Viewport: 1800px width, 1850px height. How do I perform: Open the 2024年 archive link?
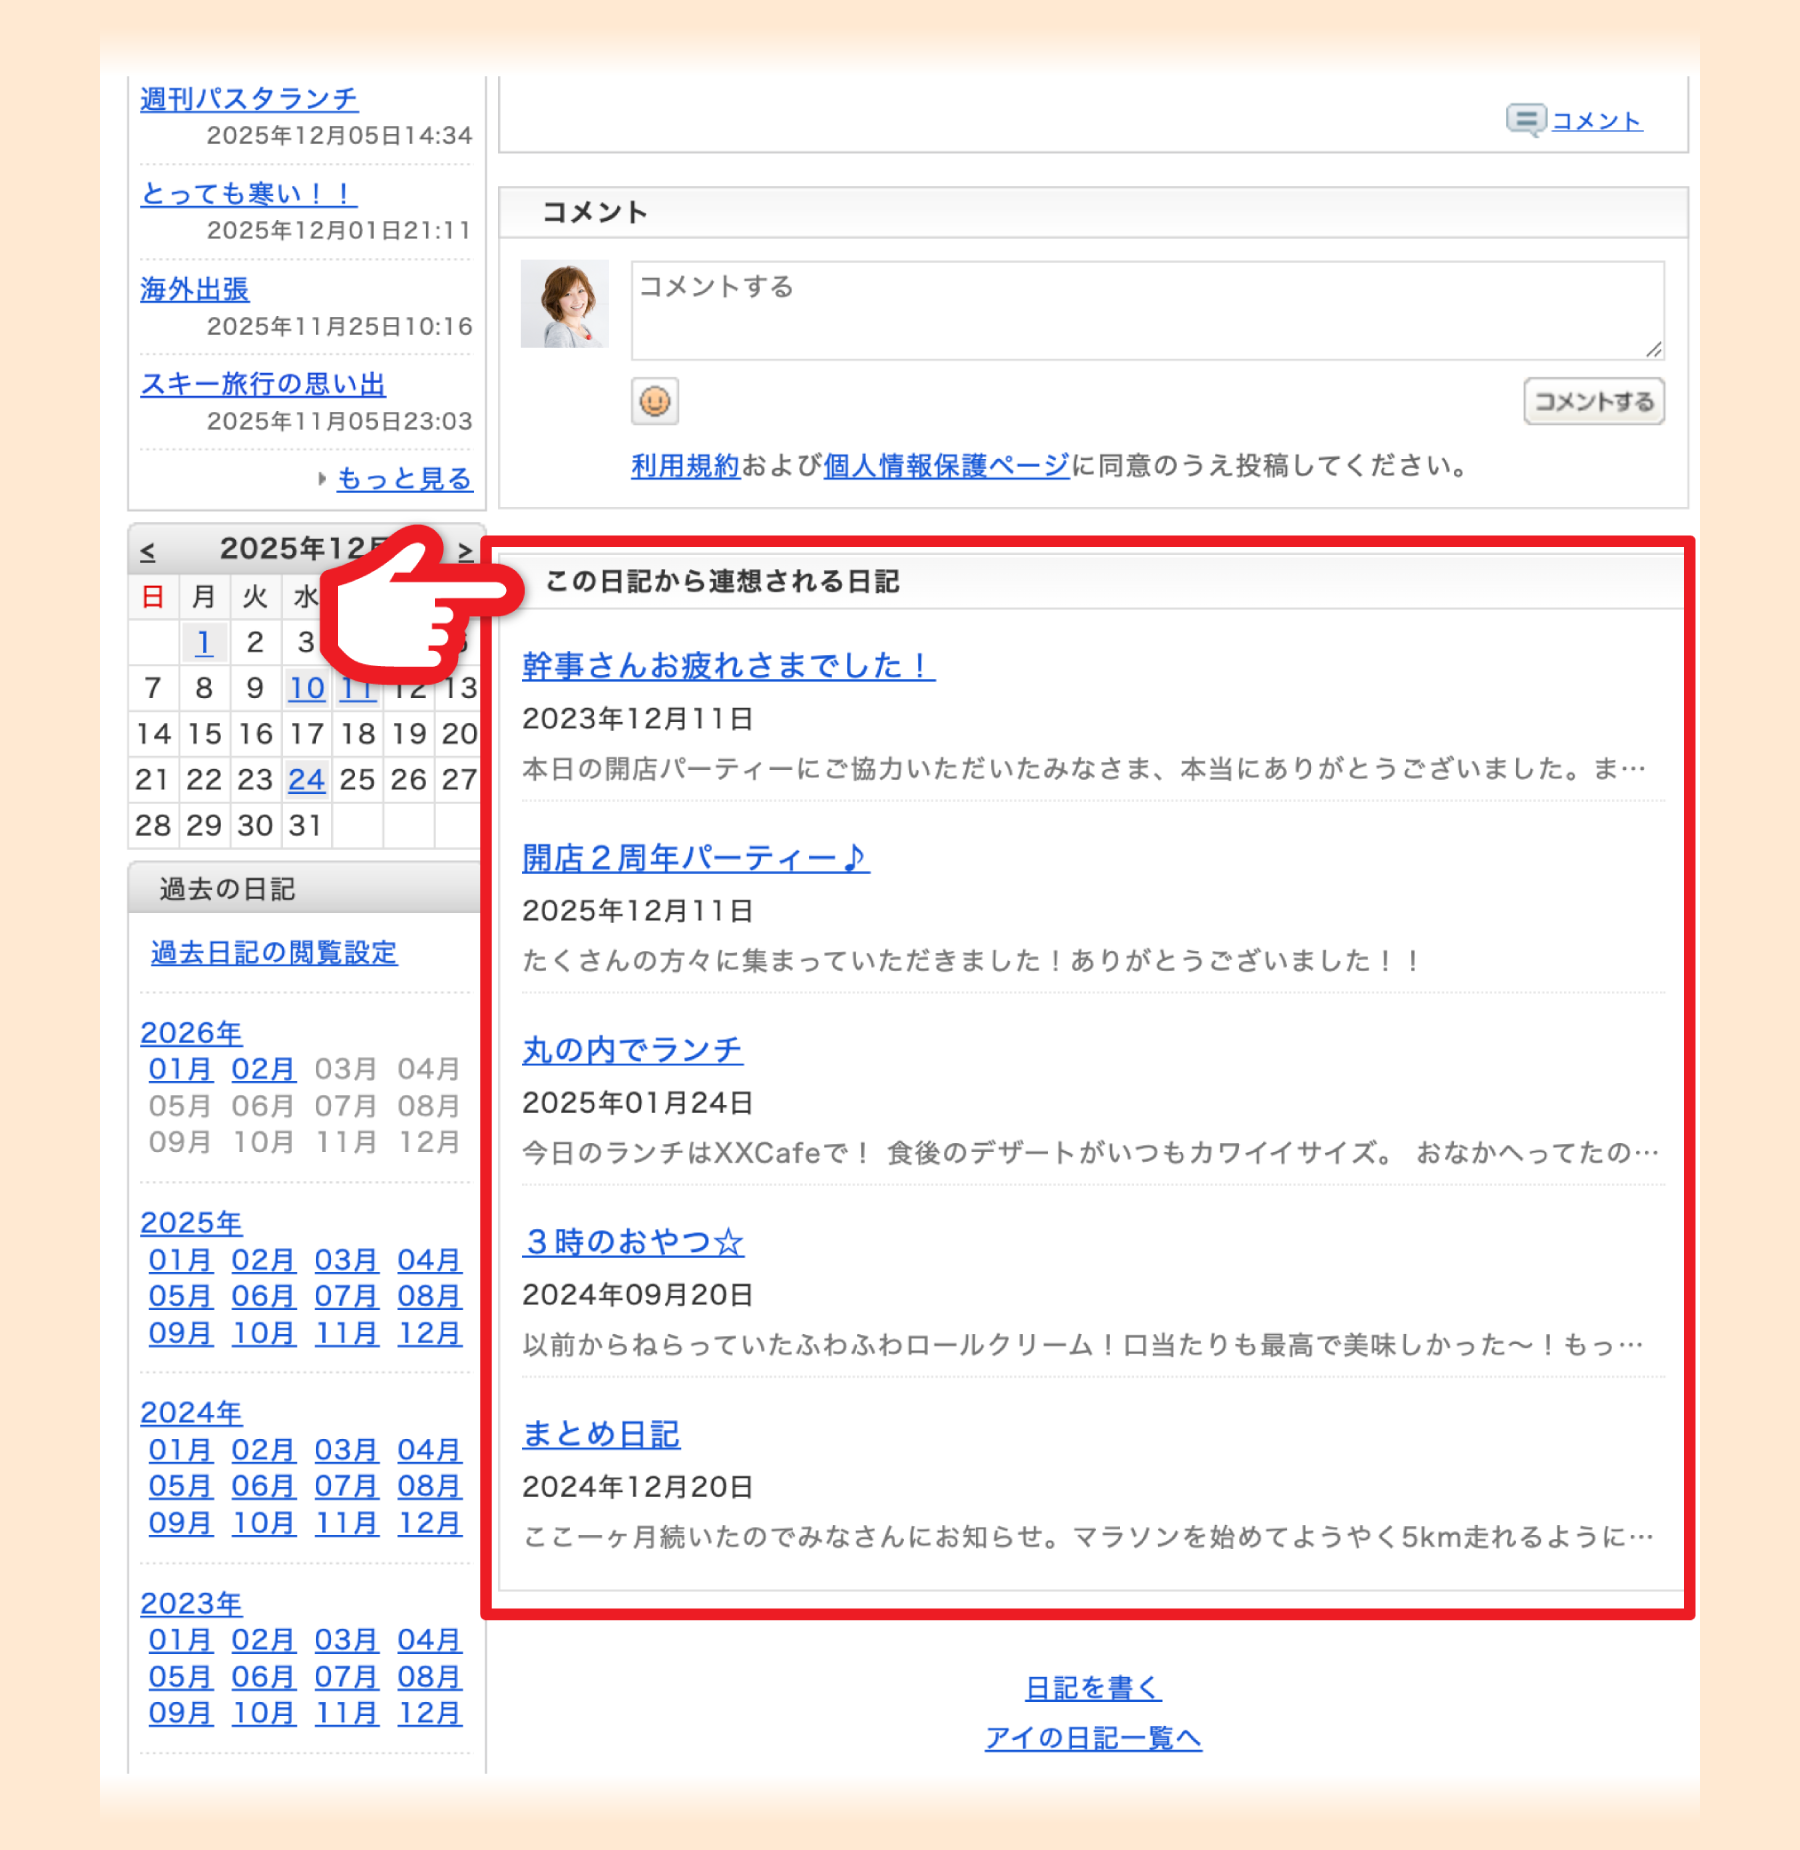click(x=191, y=1412)
